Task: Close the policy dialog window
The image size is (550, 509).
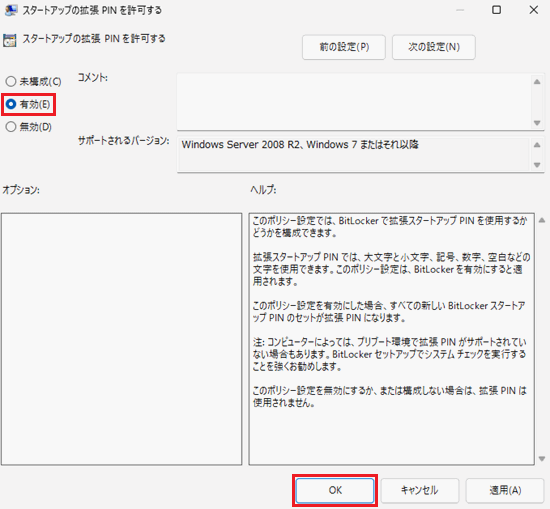Action: tap(534, 10)
